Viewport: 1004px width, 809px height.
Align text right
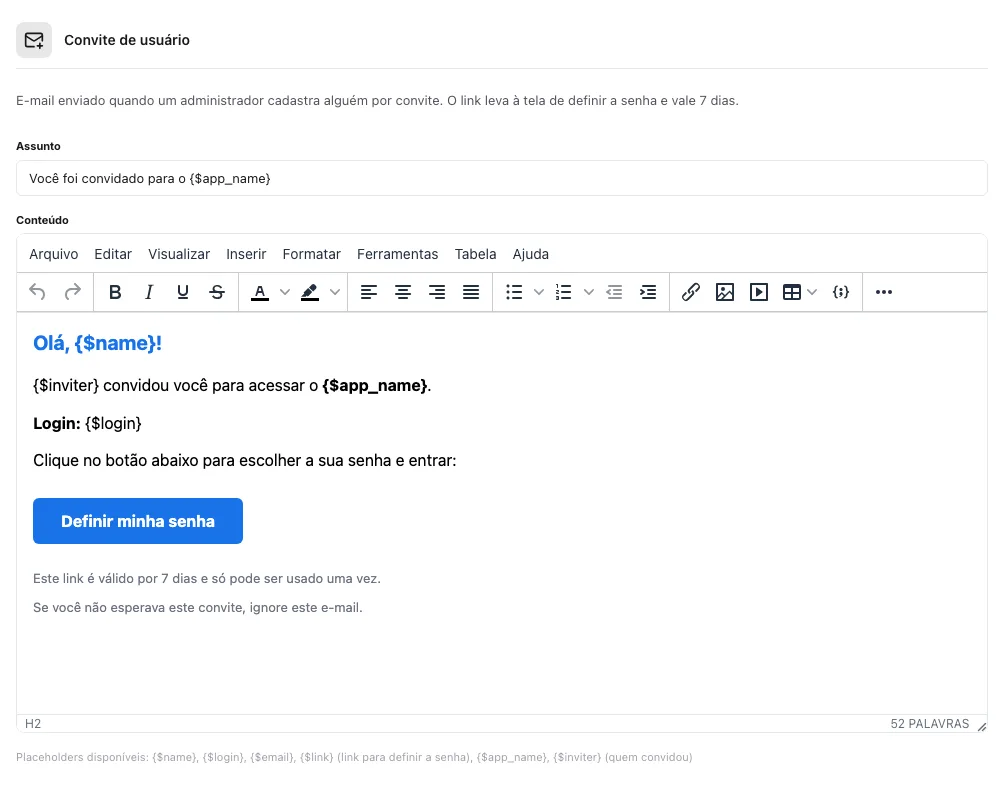[437, 292]
